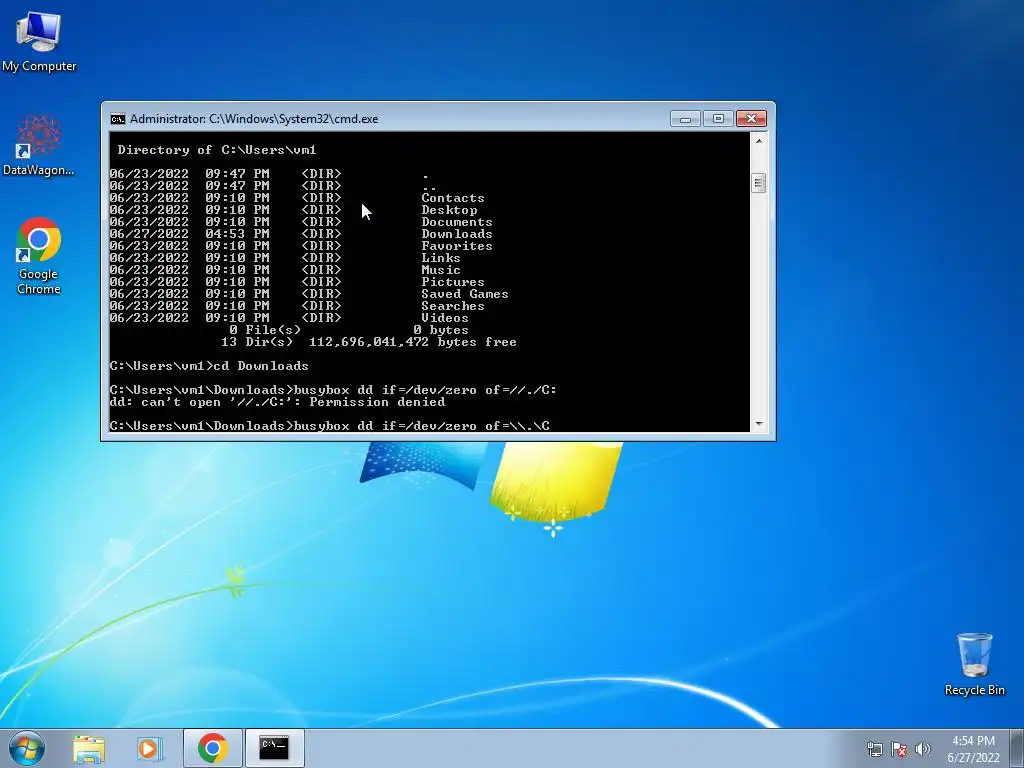Click the command with 'of=//./C:'

[333, 390]
